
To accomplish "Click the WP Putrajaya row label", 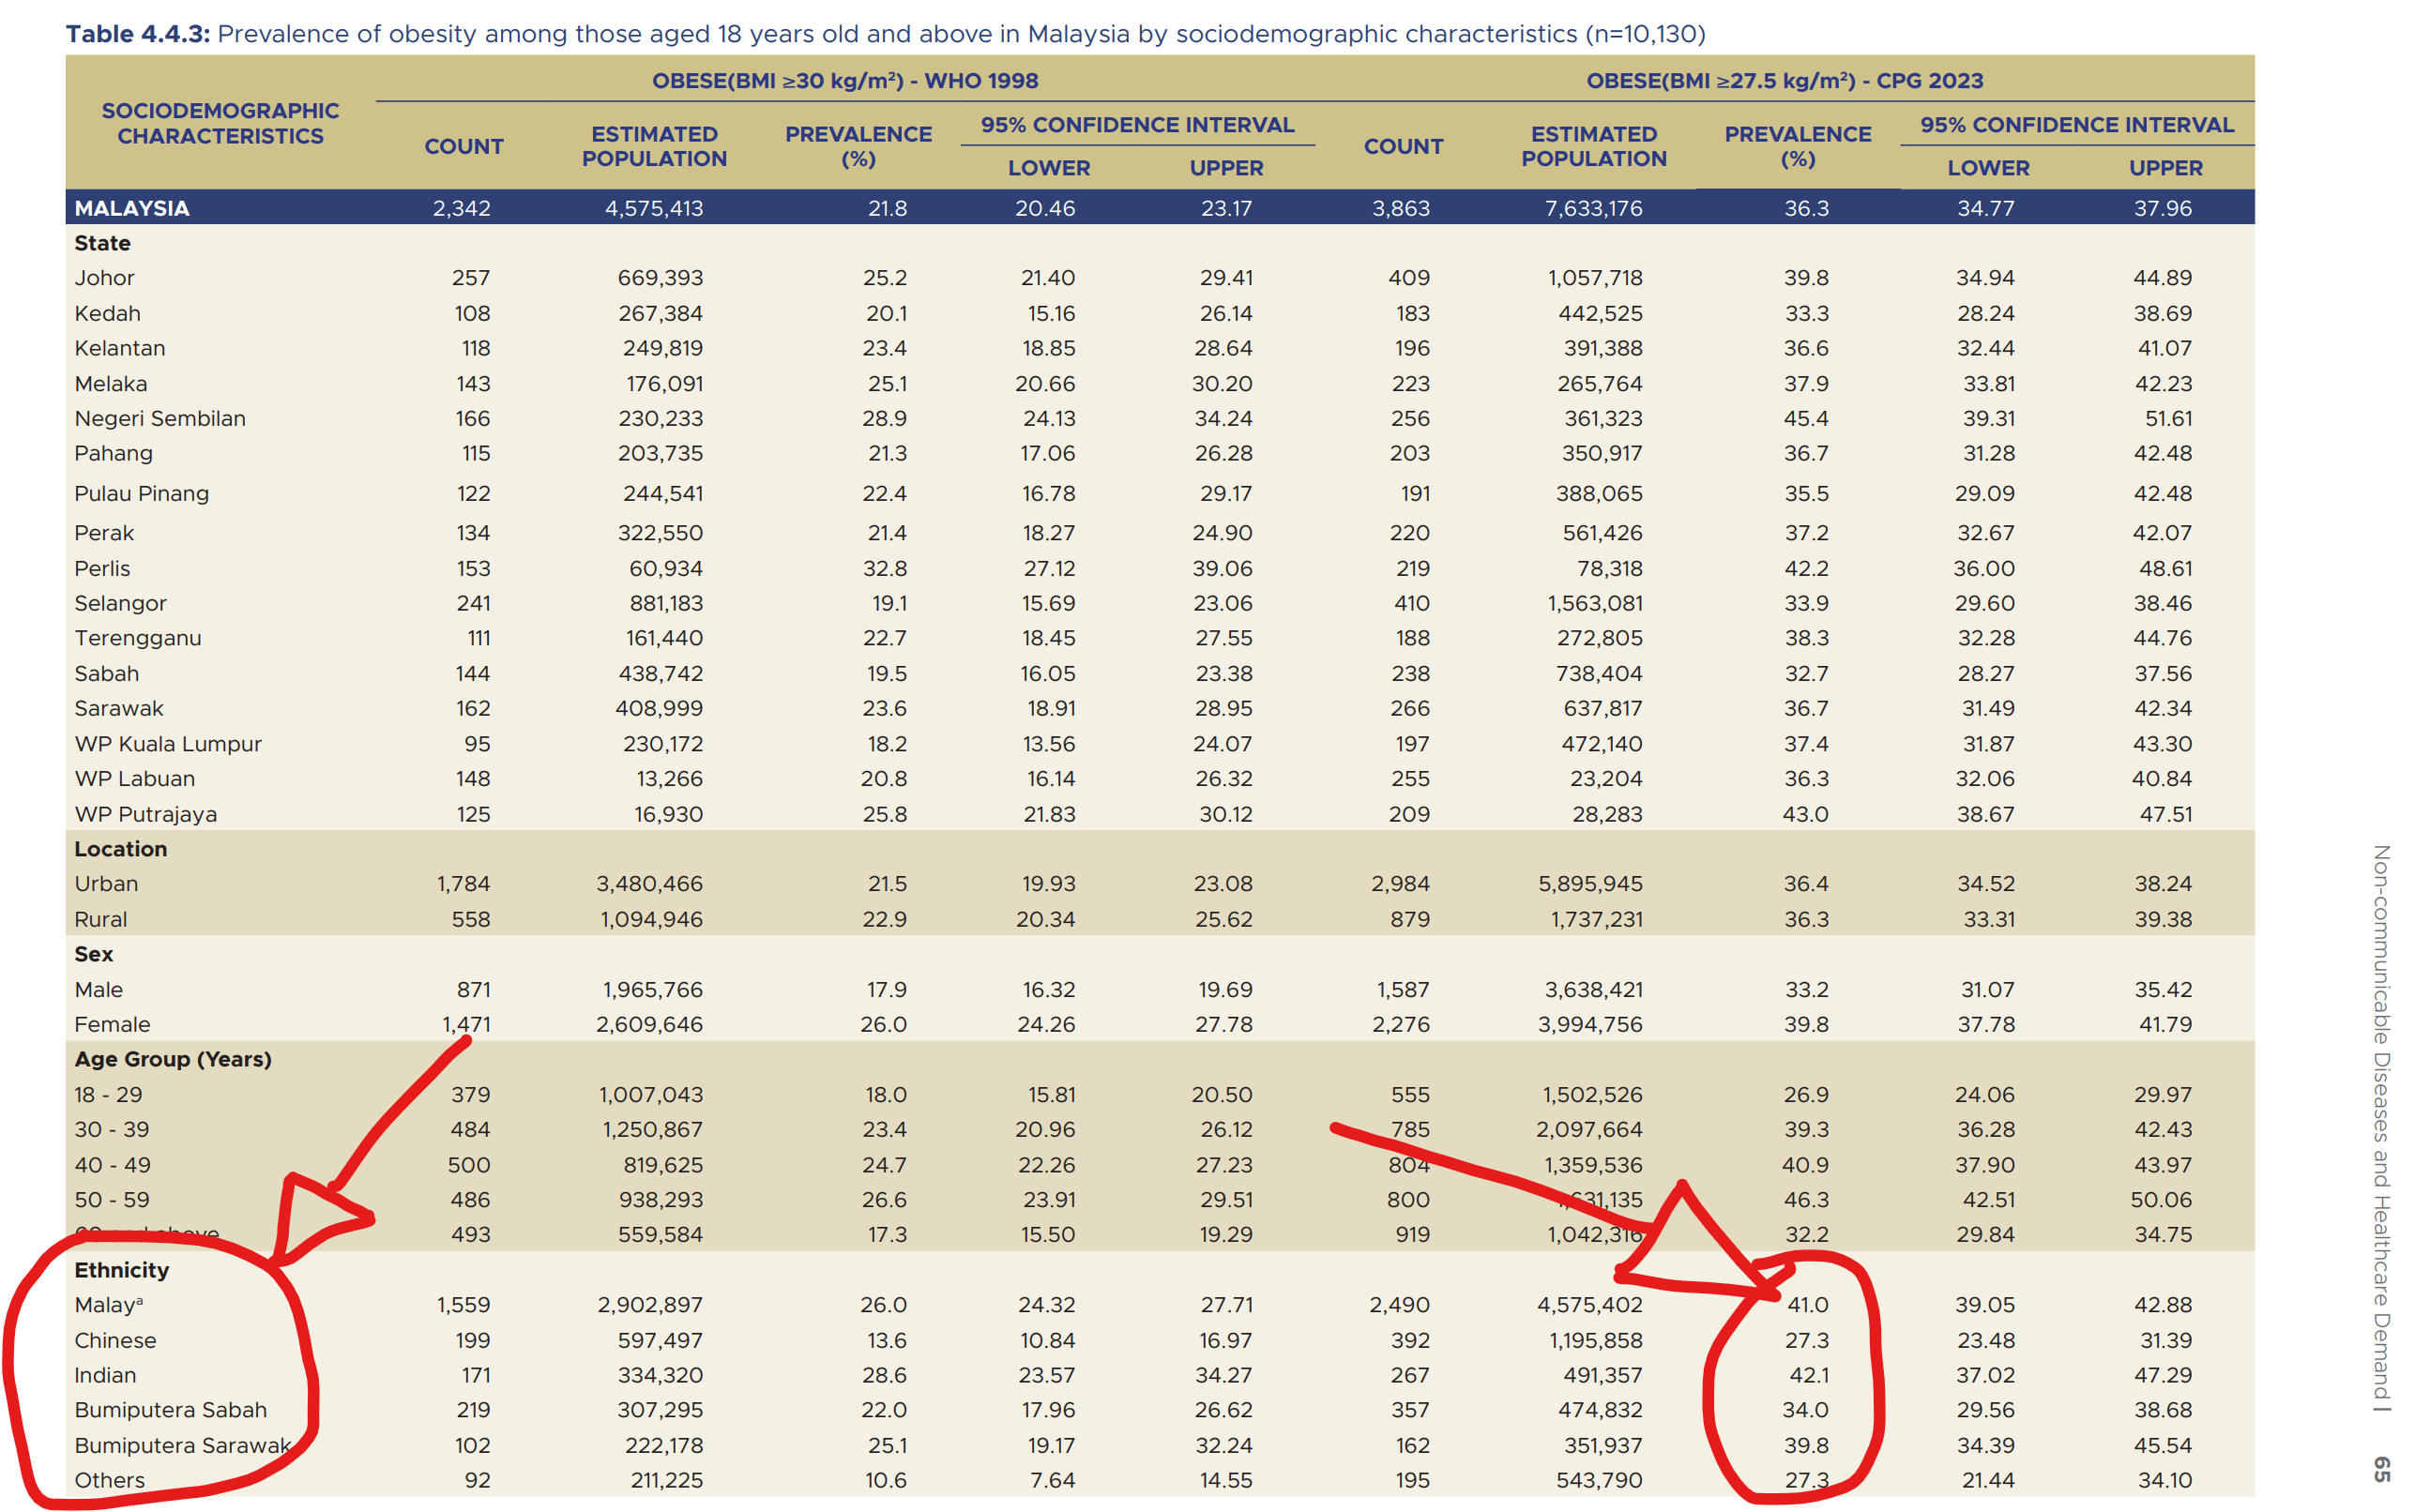I will point(146,814).
